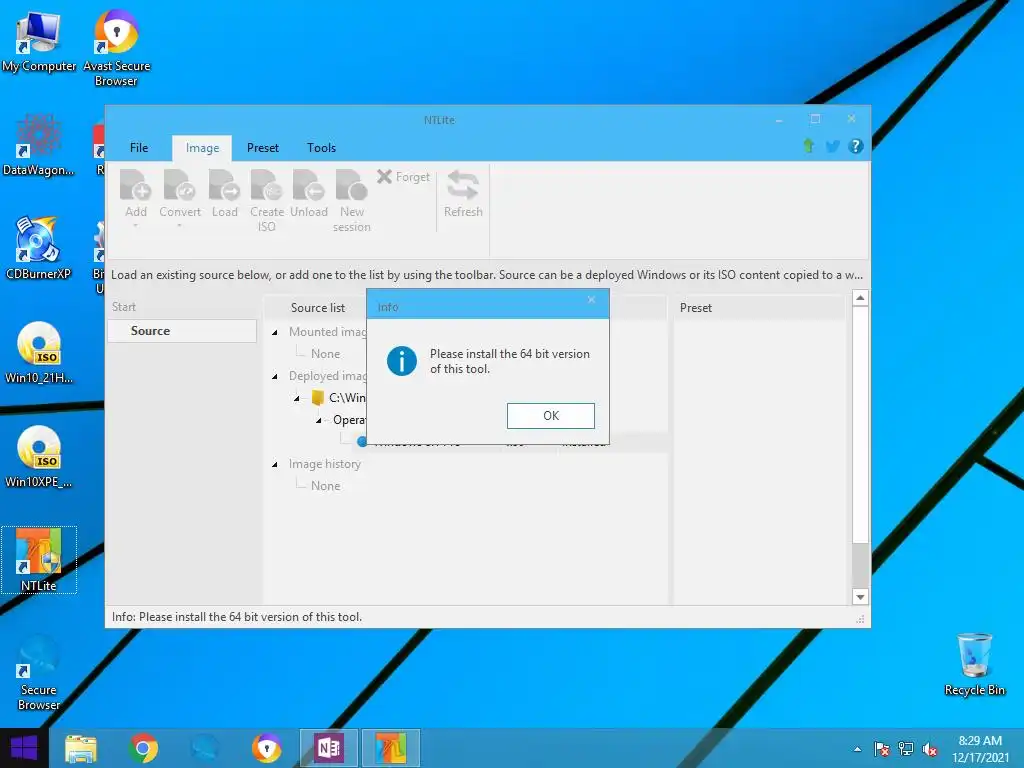
Task: Select Source in the left panel
Action: [182, 330]
